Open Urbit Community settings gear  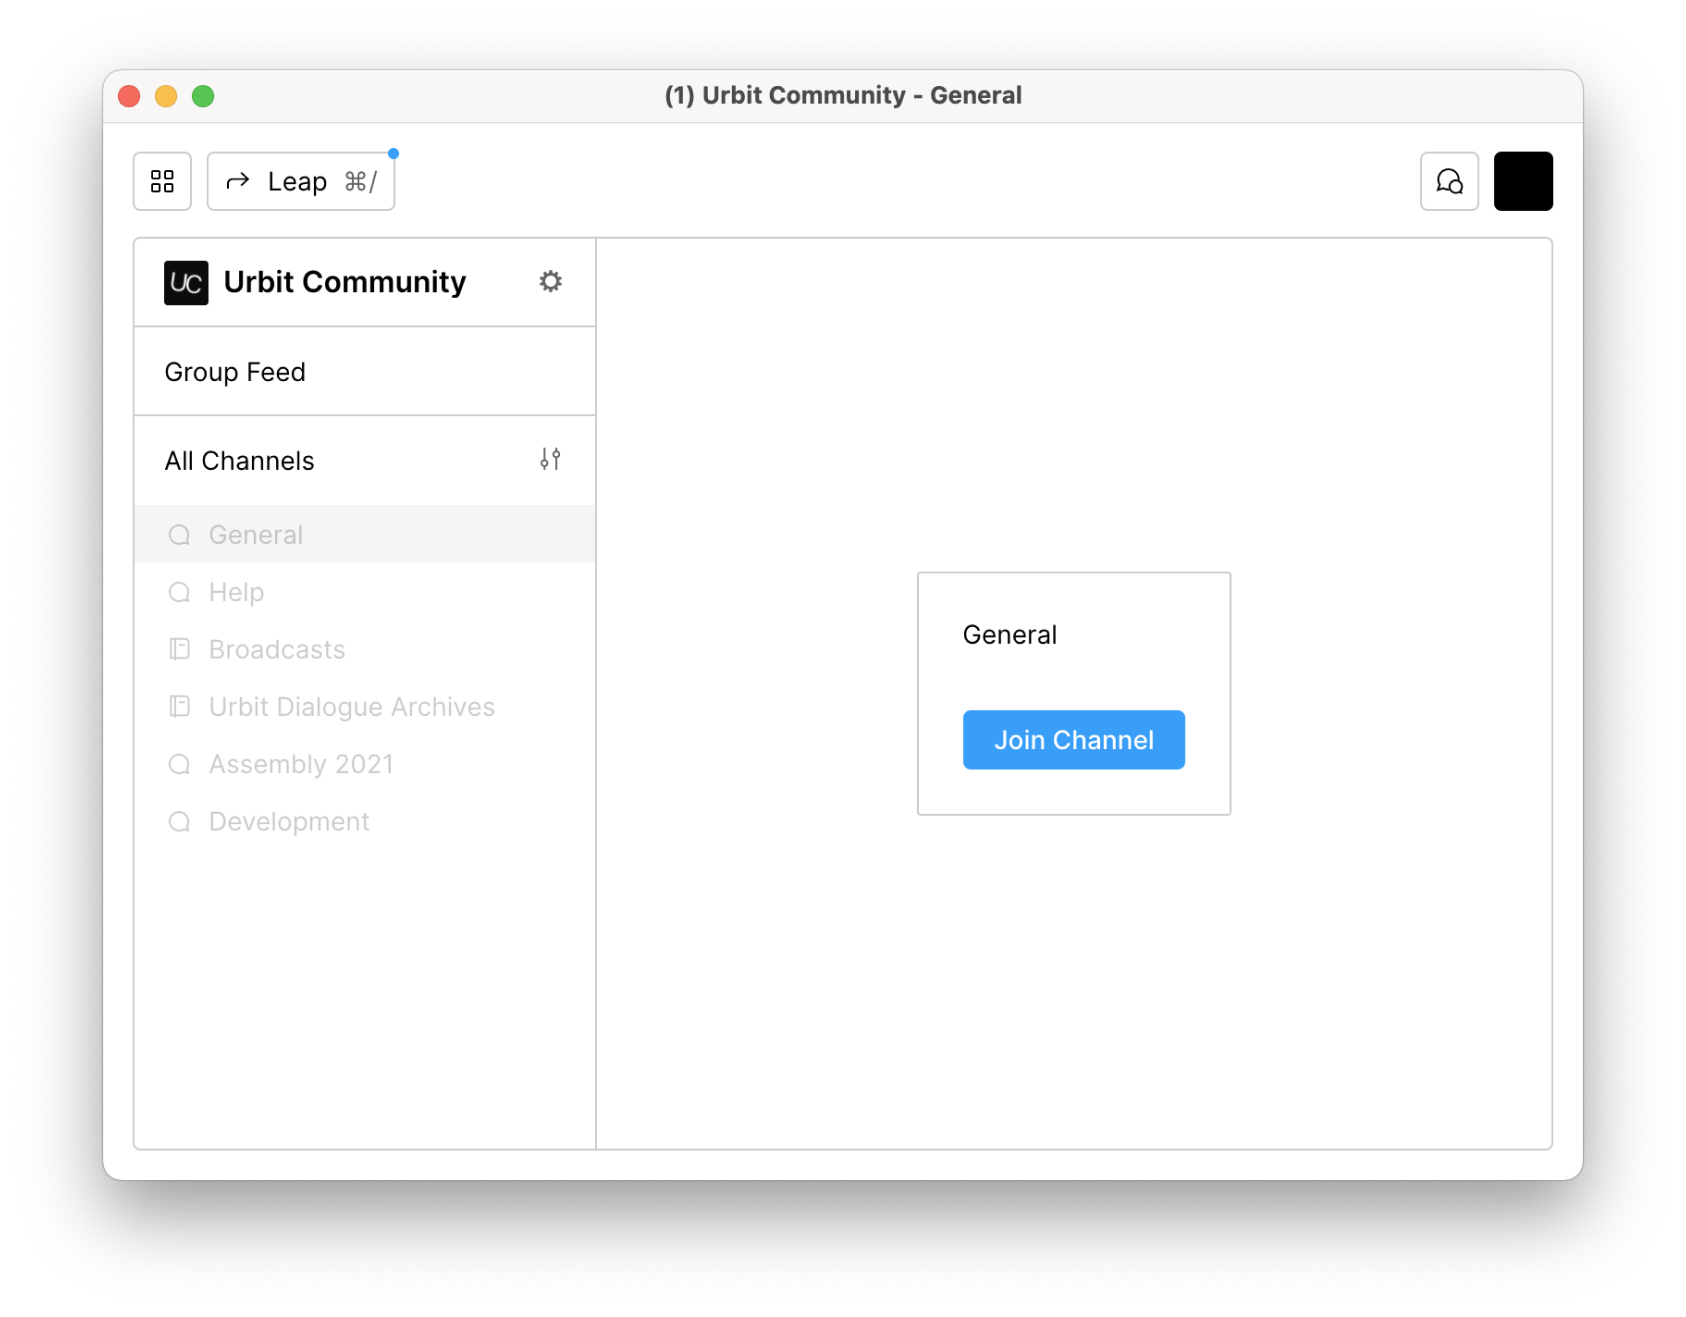point(551,281)
